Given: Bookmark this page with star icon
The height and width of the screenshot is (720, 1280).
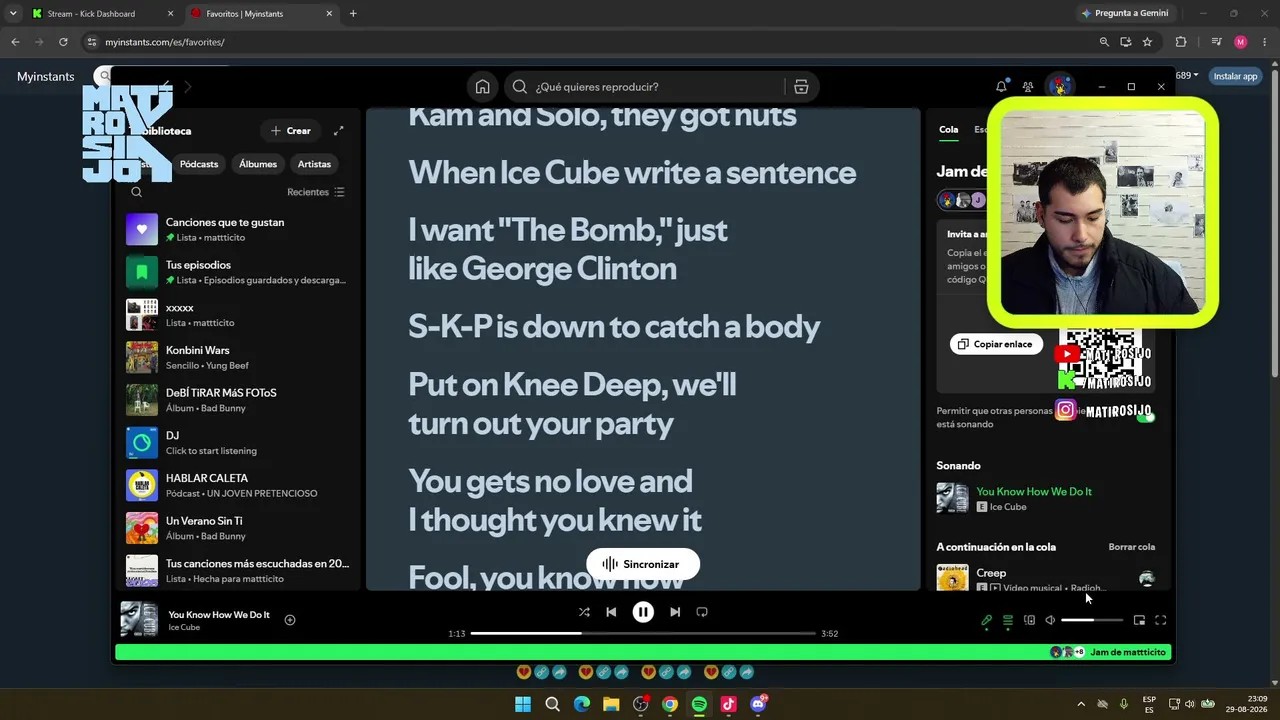Looking at the screenshot, I should (1147, 42).
